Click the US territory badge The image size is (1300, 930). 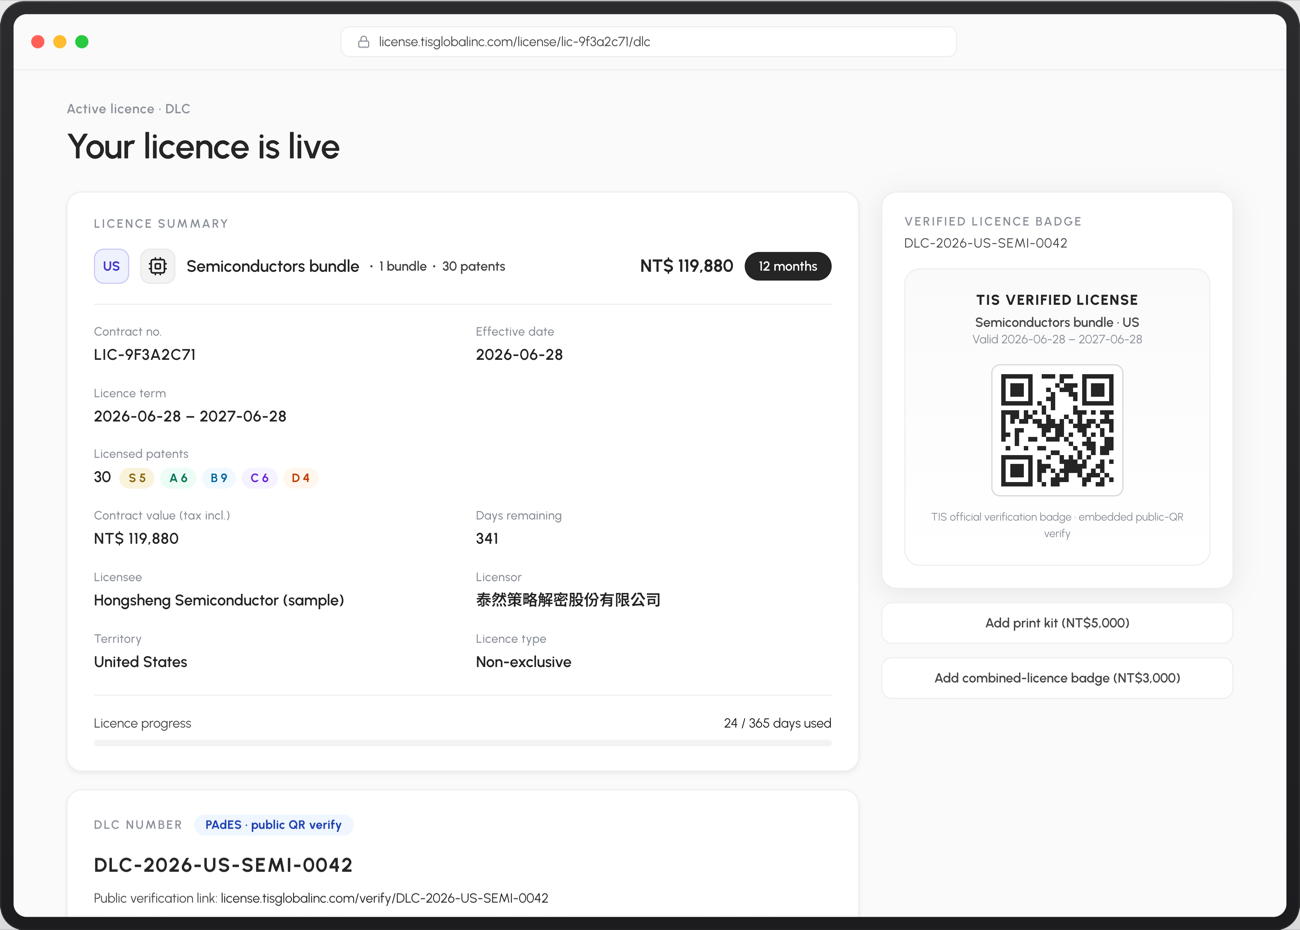(x=111, y=266)
